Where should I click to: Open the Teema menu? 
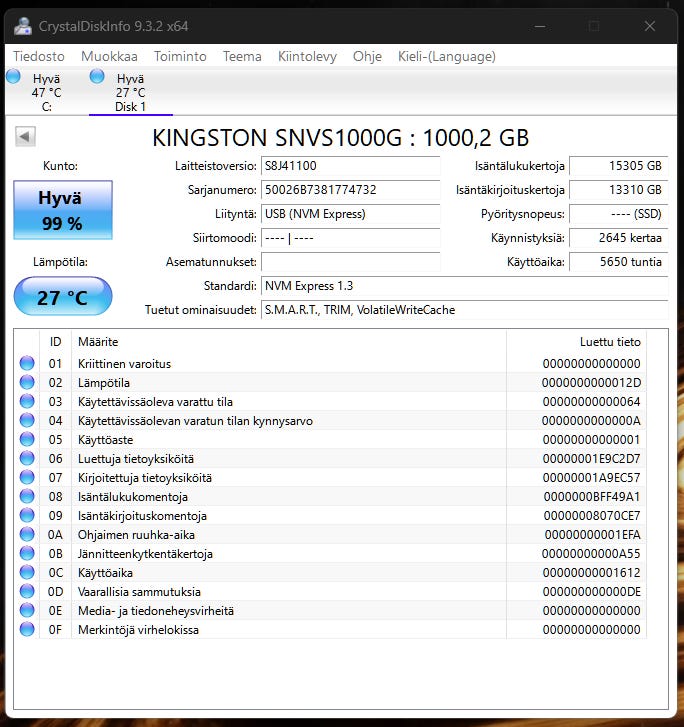pyautogui.click(x=242, y=57)
